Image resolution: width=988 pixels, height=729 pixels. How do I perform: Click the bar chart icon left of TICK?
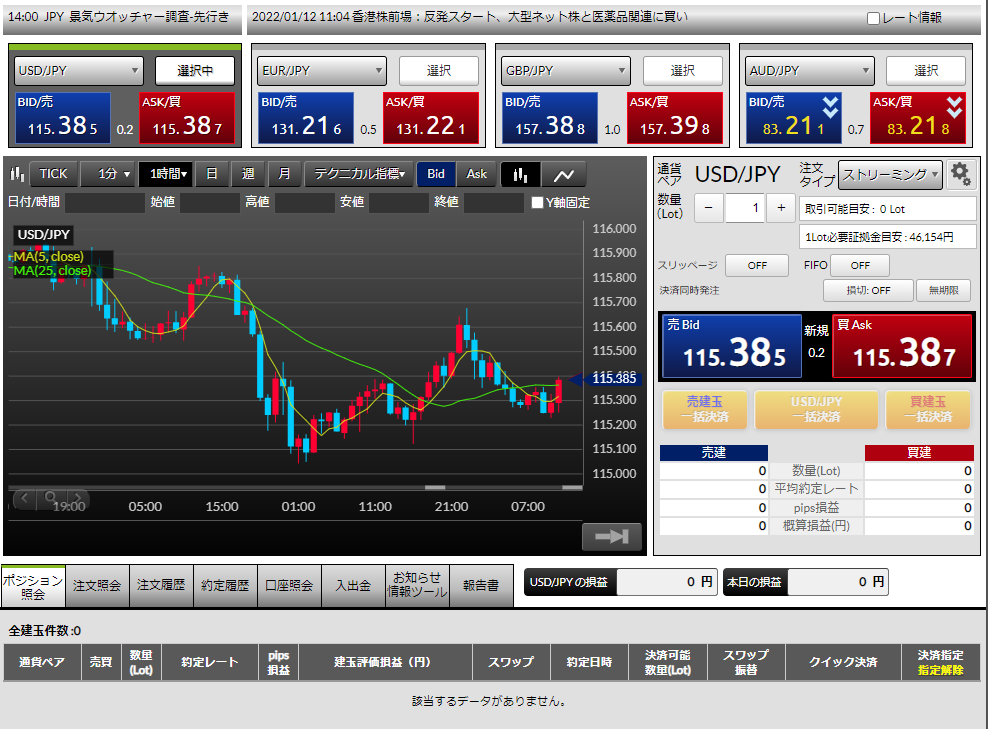(x=17, y=173)
